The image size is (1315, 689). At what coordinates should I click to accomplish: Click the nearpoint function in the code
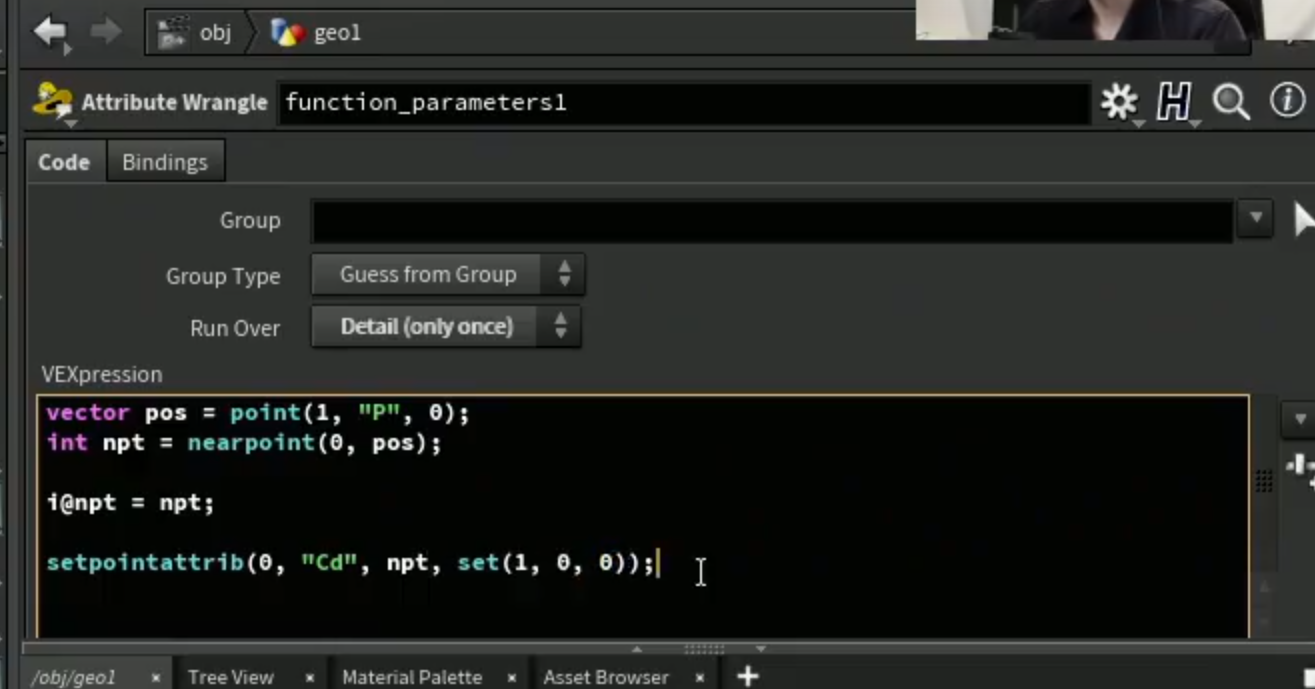252,442
